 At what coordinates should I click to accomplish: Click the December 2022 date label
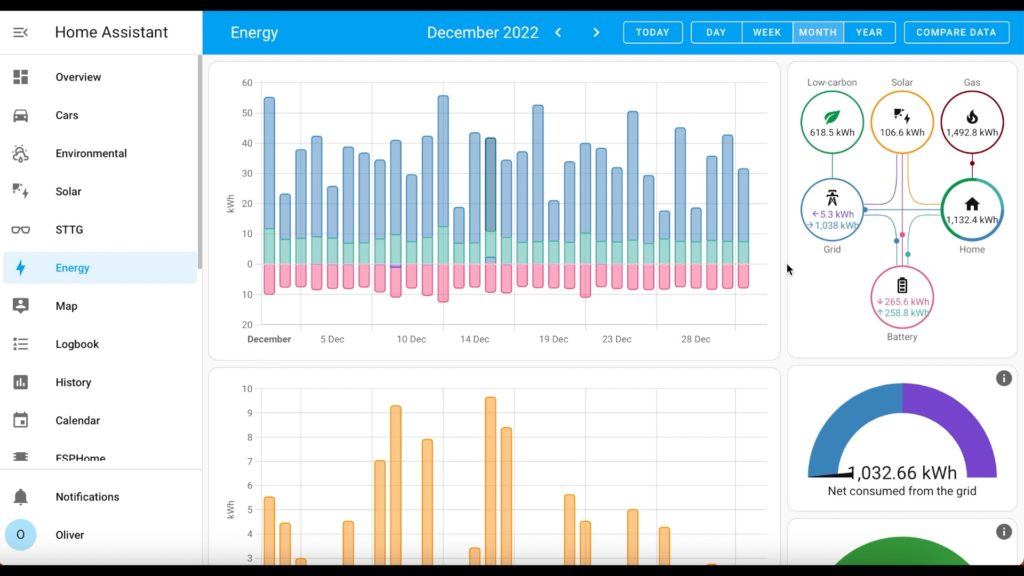click(x=483, y=32)
